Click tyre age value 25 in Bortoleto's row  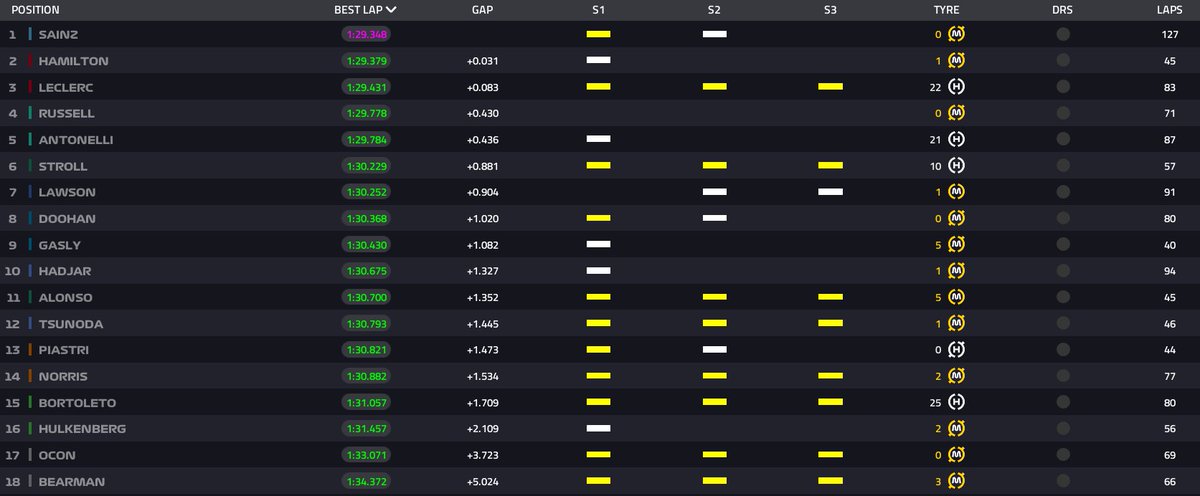pos(936,402)
